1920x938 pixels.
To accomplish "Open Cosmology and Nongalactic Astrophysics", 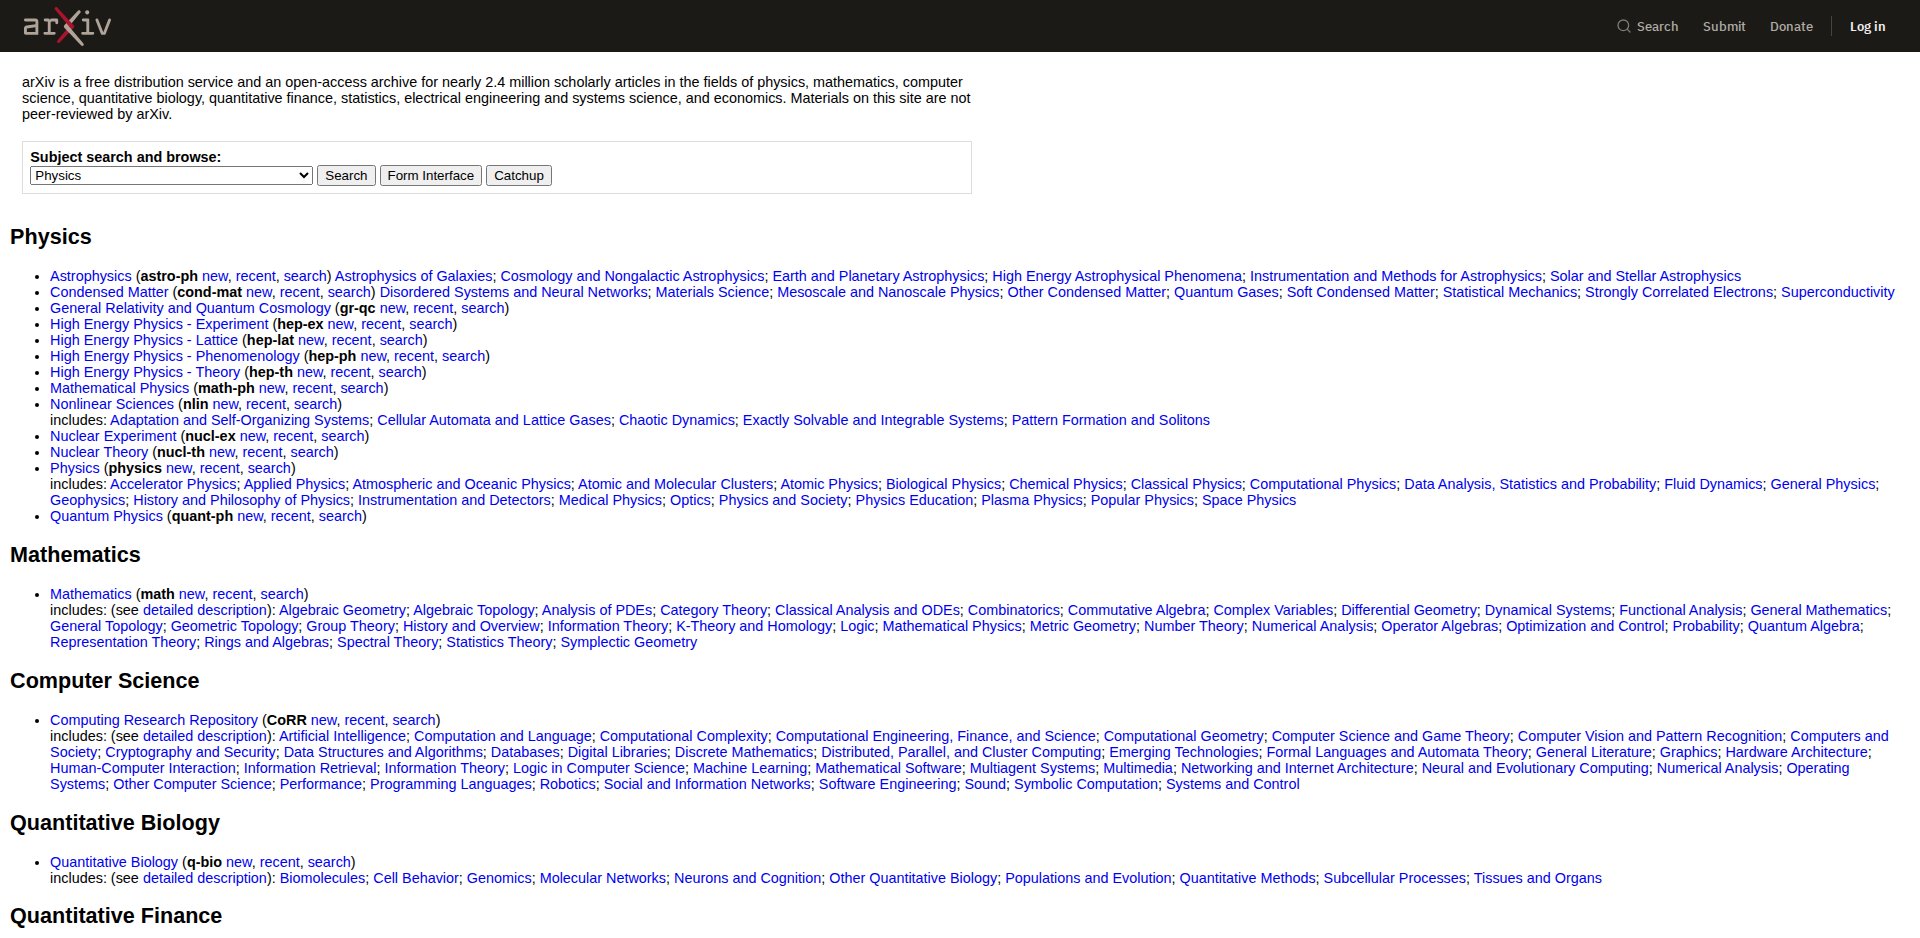I will click(x=632, y=276).
